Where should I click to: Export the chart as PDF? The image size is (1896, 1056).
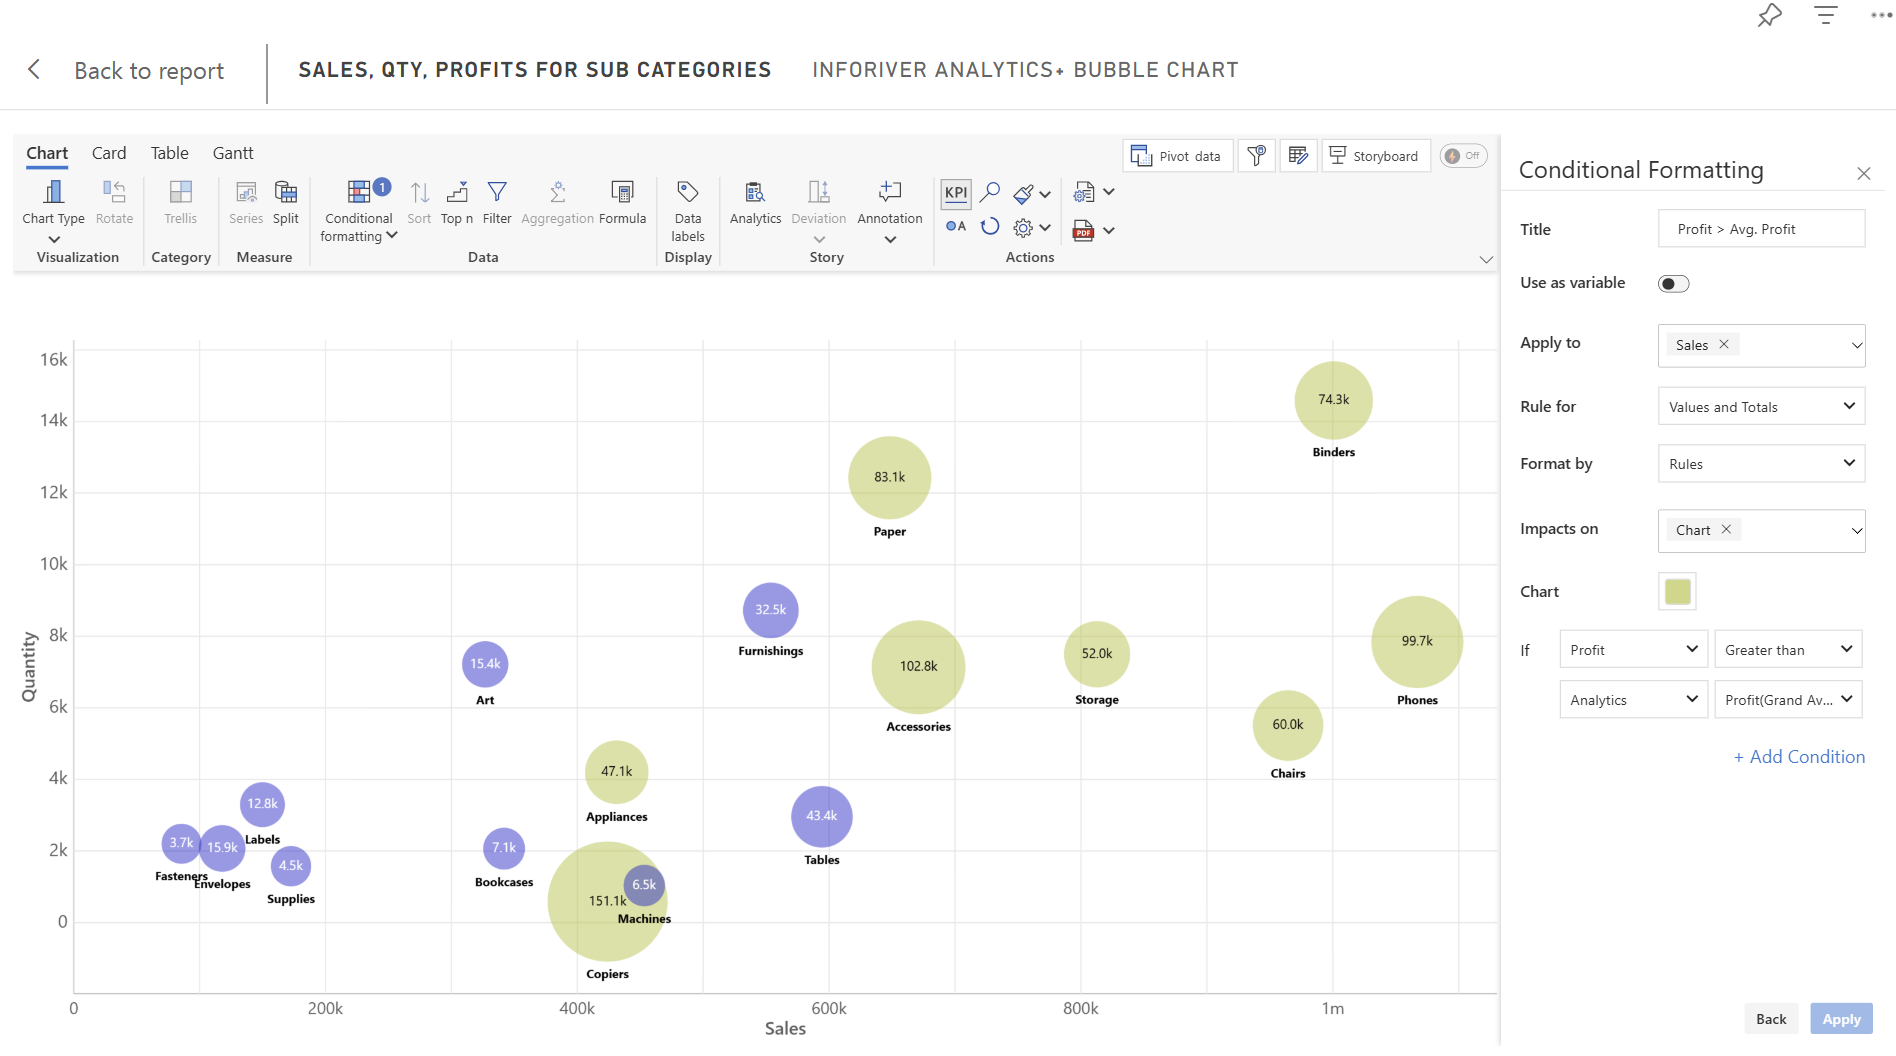pos(1081,230)
